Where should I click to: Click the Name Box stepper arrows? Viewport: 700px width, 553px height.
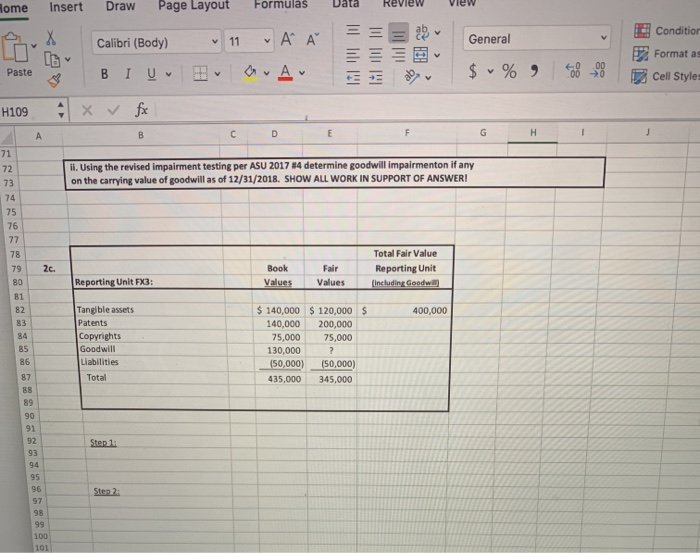(x=61, y=110)
